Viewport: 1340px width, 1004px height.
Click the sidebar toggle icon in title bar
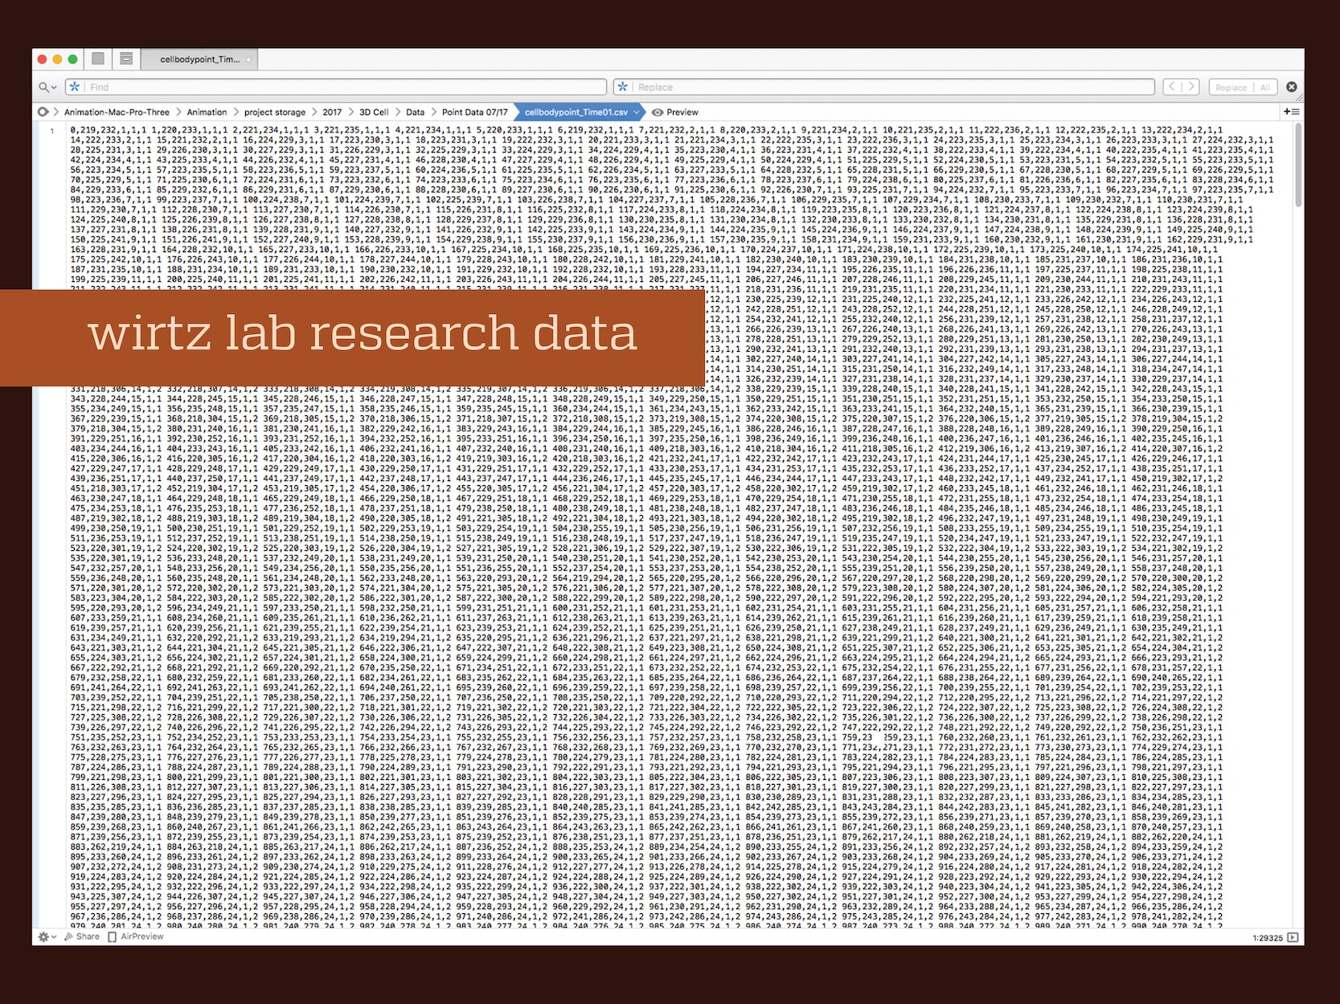click(98, 59)
